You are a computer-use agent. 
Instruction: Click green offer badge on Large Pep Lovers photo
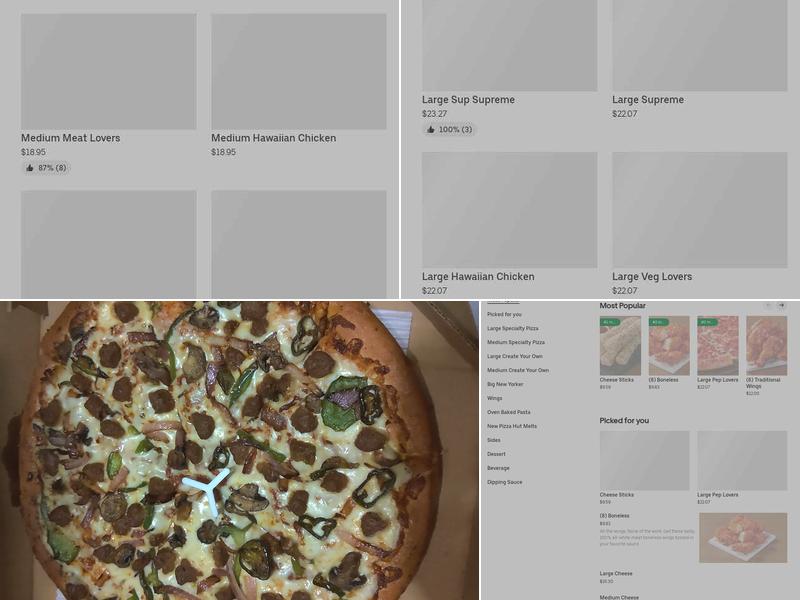708,322
